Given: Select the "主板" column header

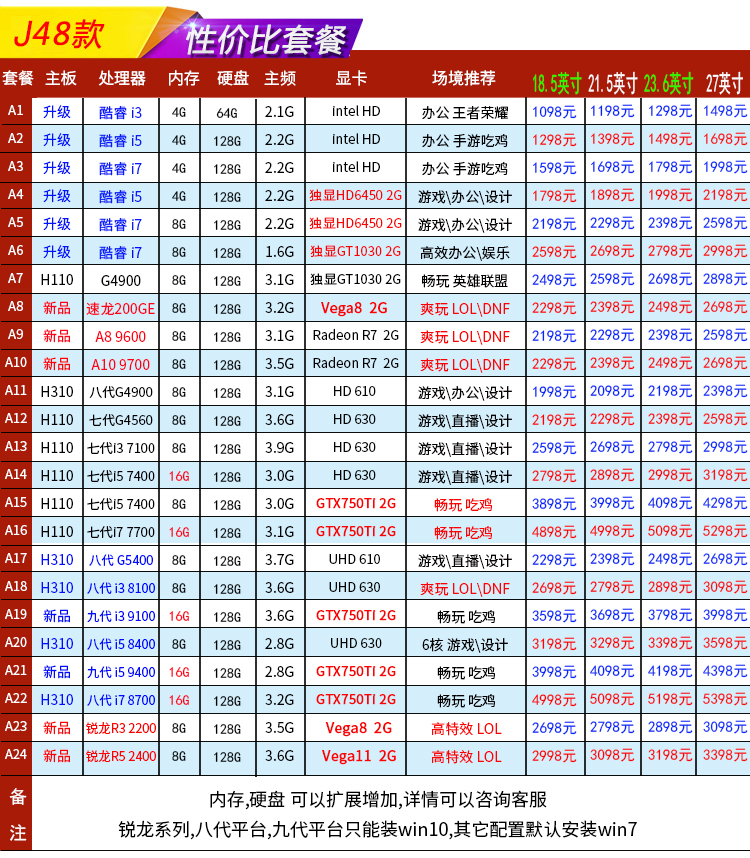Looking at the screenshot, I should click(61, 78).
